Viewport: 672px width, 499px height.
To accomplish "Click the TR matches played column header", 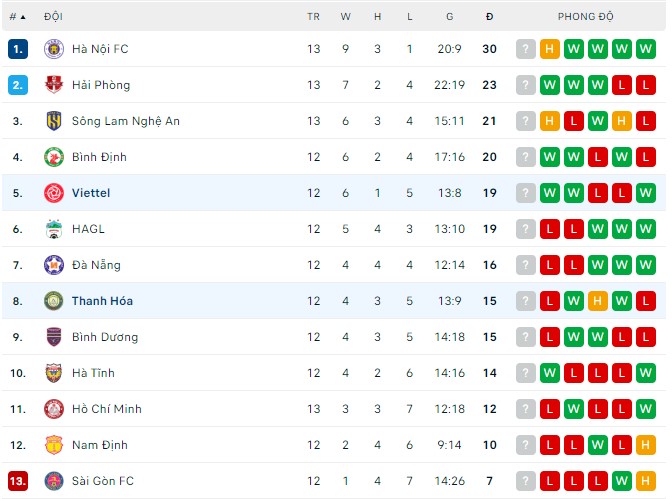I will coord(314,17).
